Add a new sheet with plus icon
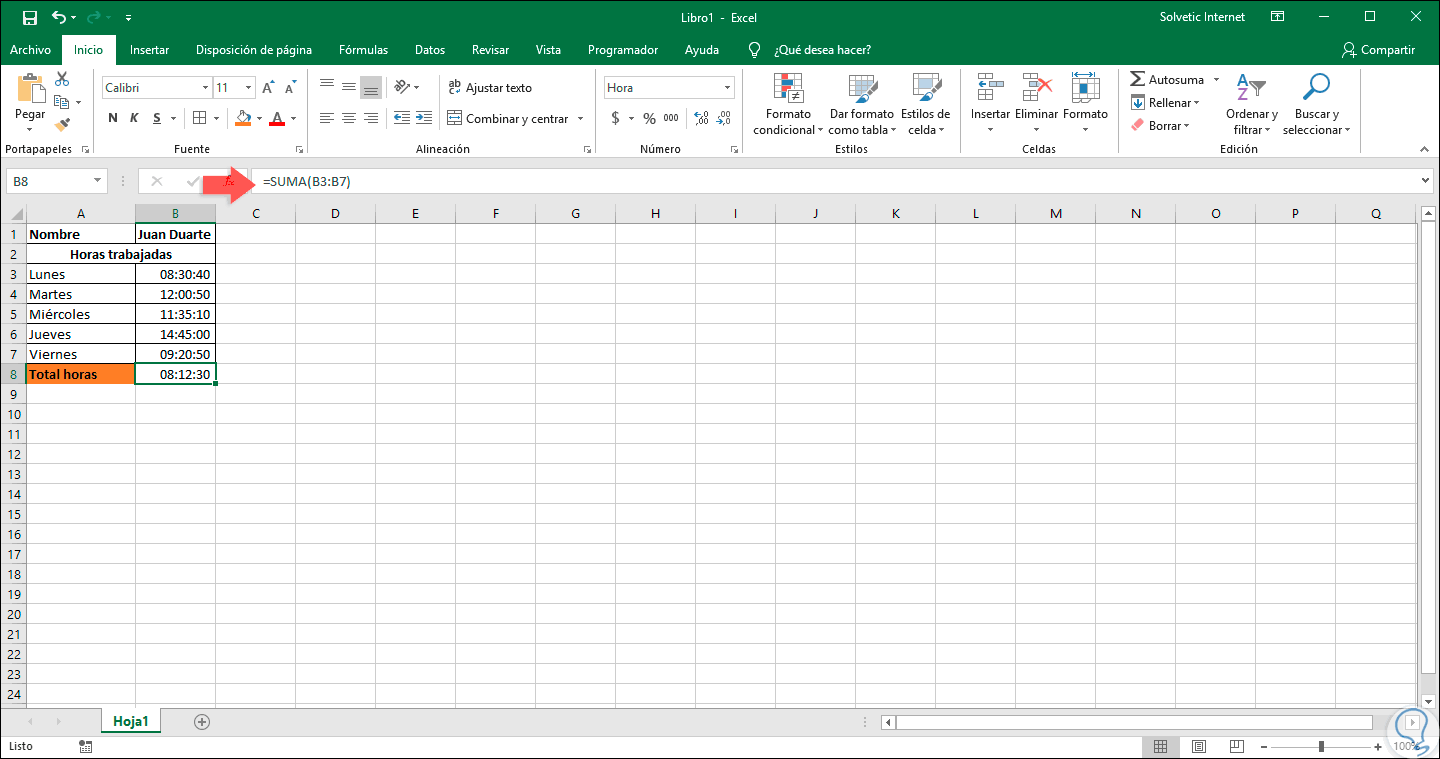 [202, 721]
